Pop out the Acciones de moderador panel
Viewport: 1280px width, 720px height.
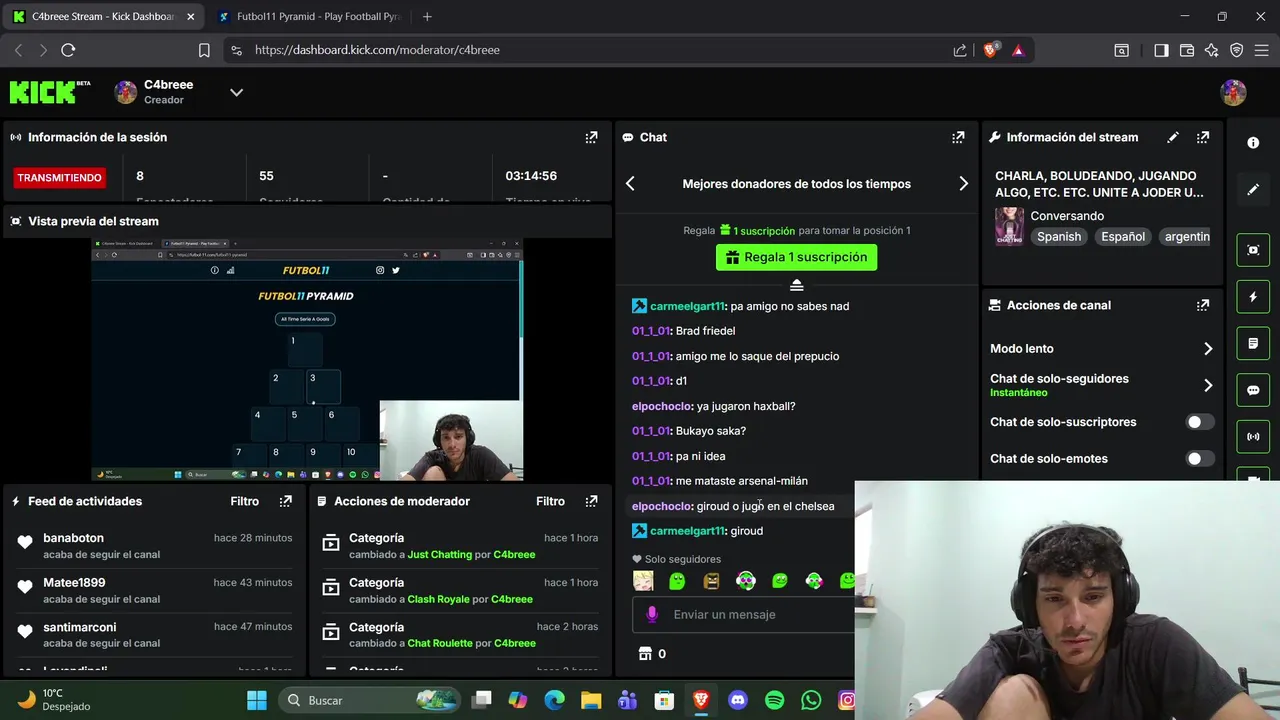point(591,501)
